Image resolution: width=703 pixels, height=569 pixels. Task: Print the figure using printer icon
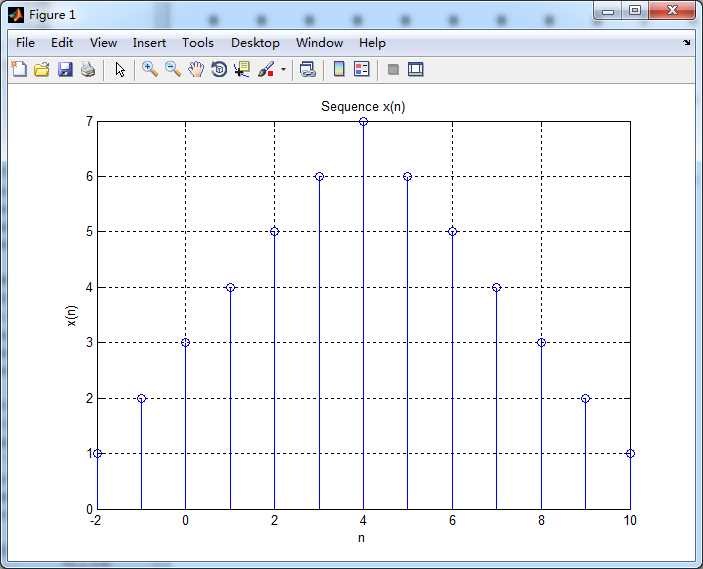click(88, 69)
